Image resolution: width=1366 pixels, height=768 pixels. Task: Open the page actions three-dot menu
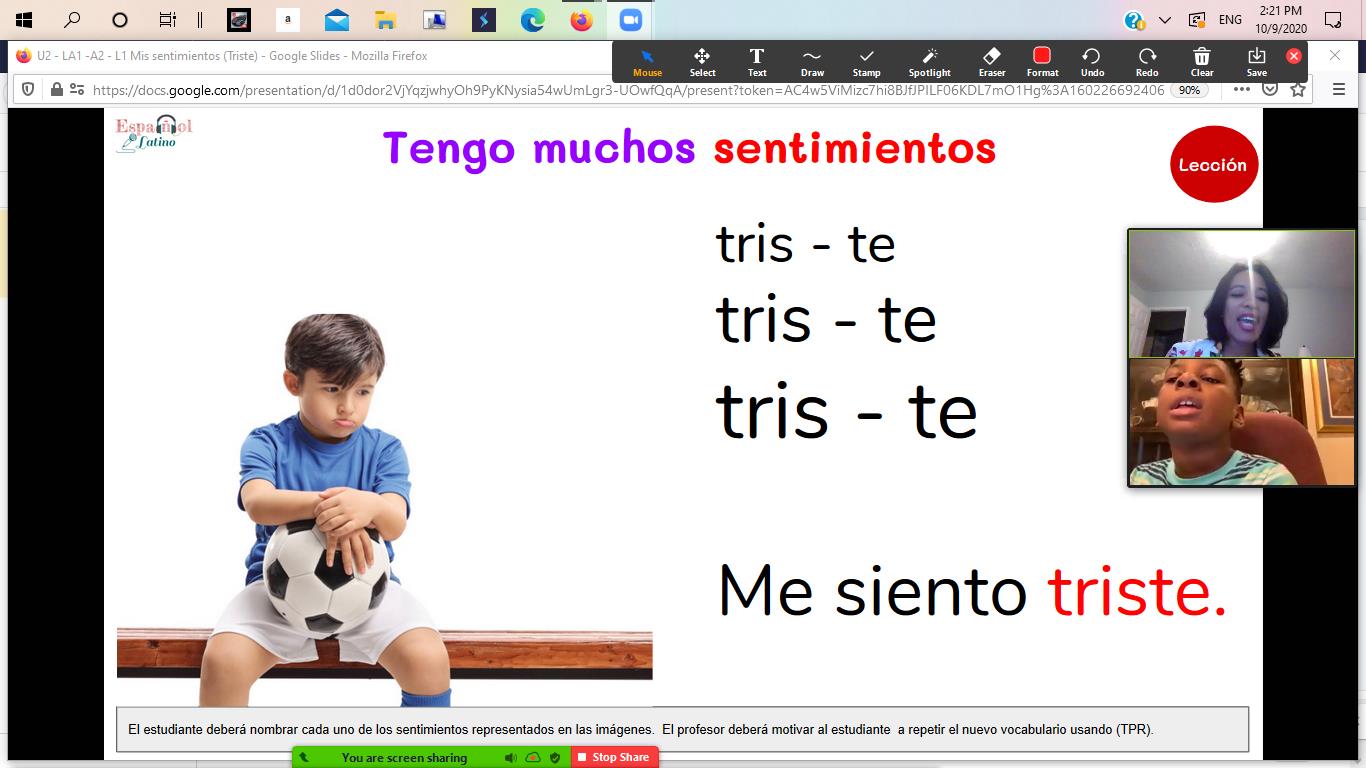coord(1241,89)
